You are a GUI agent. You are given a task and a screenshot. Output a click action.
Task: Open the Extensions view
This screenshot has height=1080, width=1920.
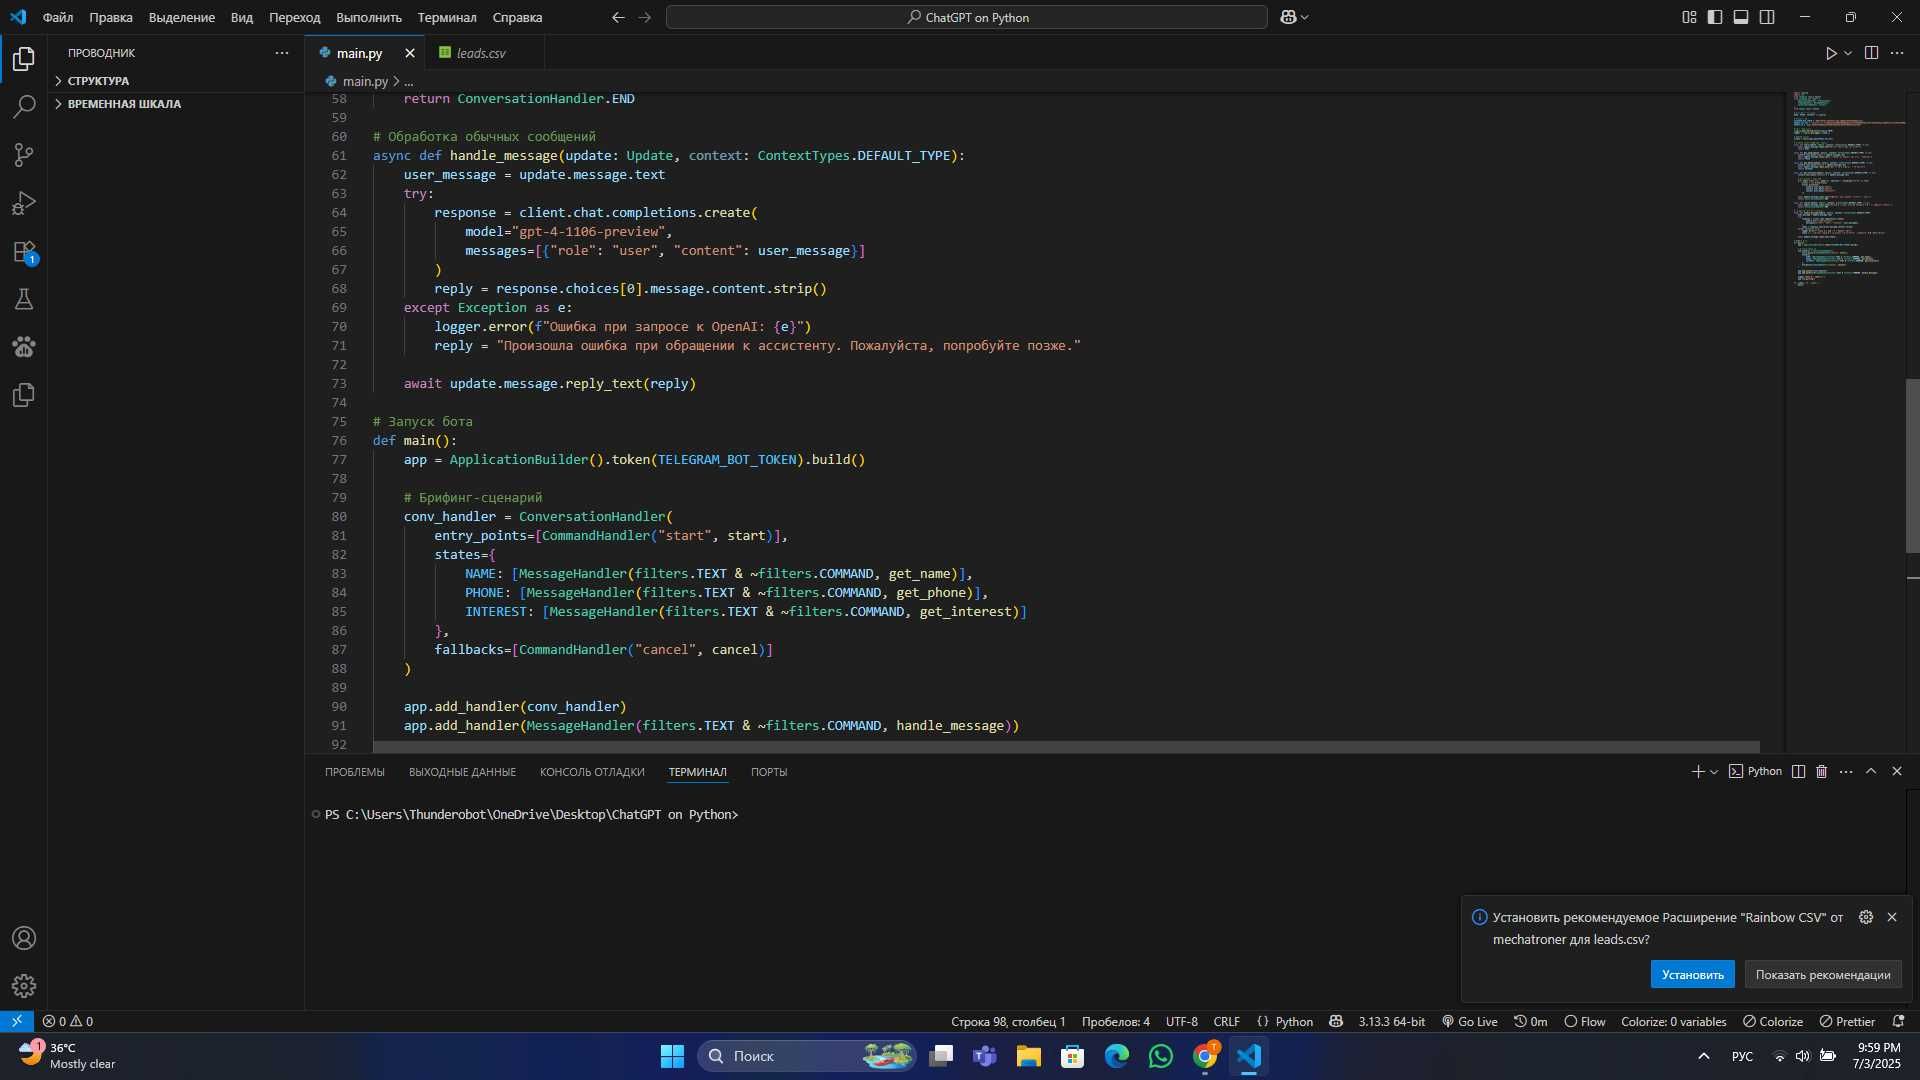pyautogui.click(x=24, y=251)
